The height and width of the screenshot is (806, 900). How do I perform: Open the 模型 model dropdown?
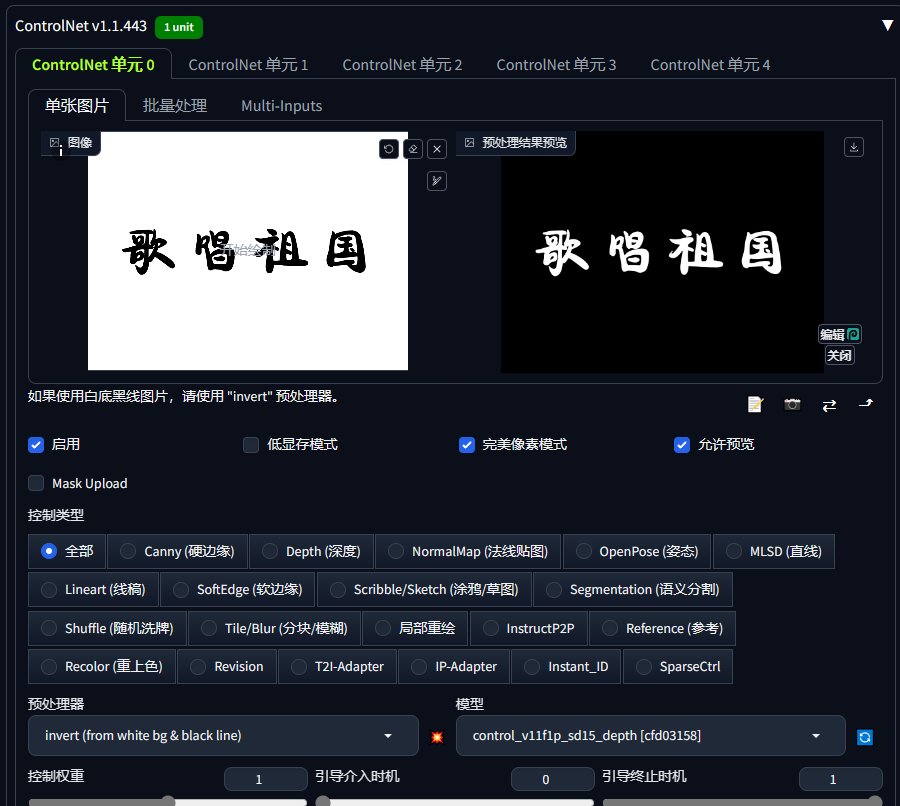click(x=650, y=735)
